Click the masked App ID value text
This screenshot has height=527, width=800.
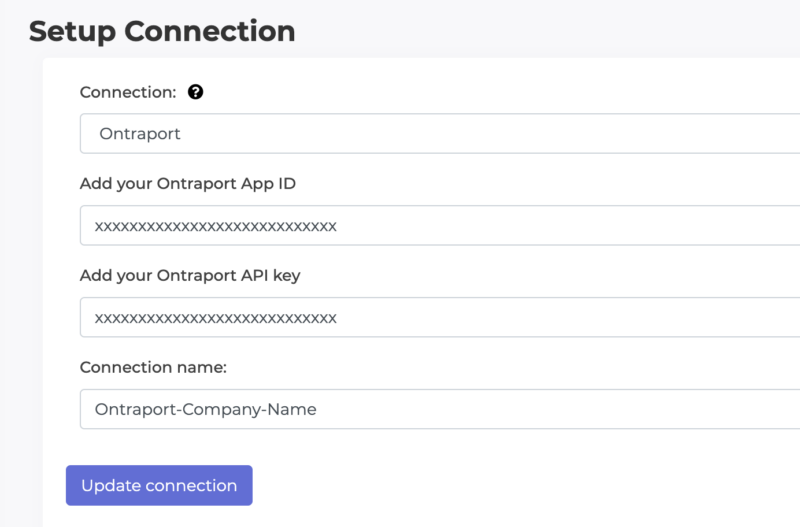(x=215, y=227)
